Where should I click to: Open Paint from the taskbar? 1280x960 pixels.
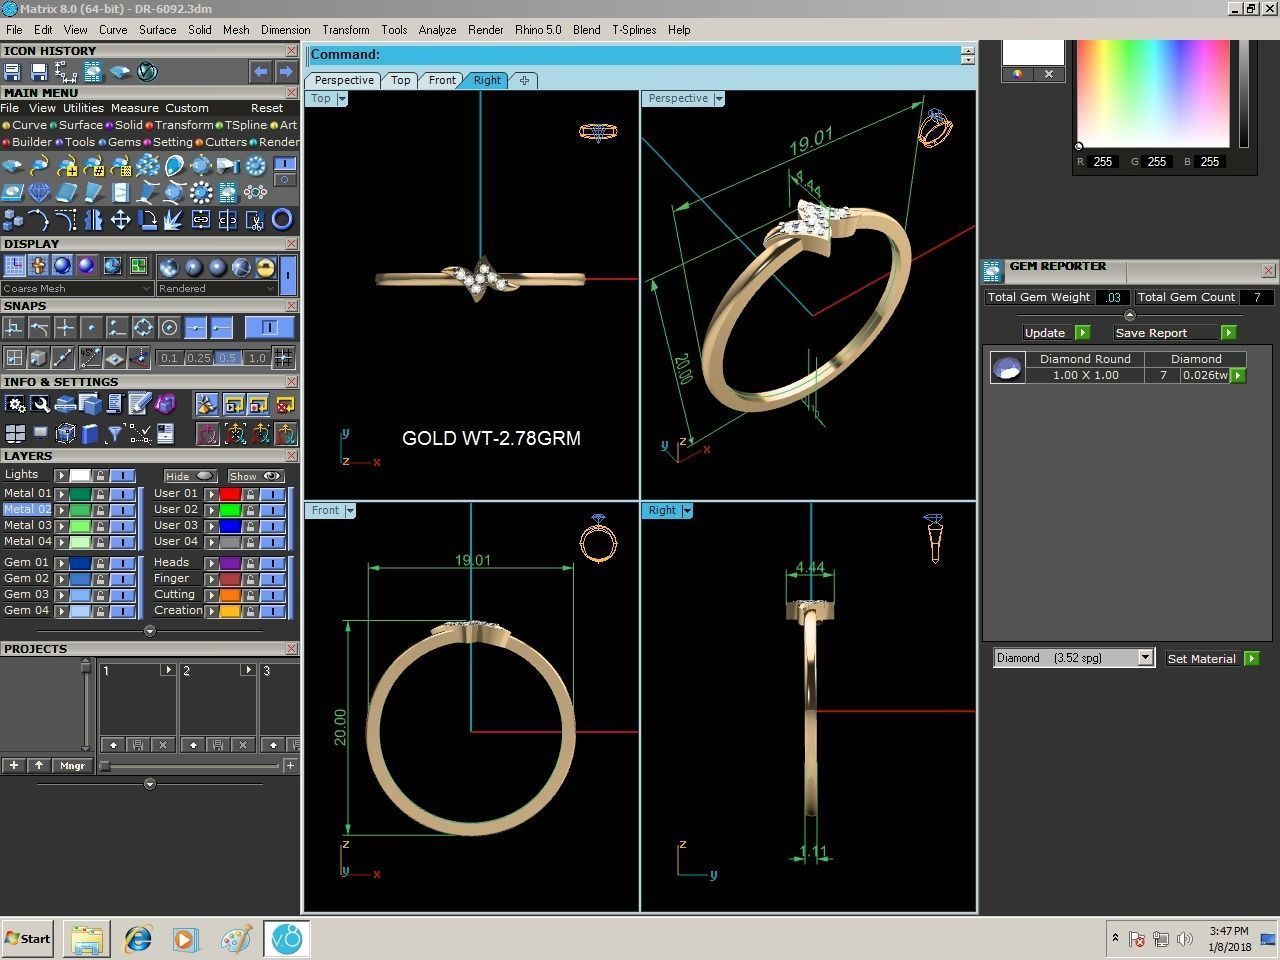236,939
